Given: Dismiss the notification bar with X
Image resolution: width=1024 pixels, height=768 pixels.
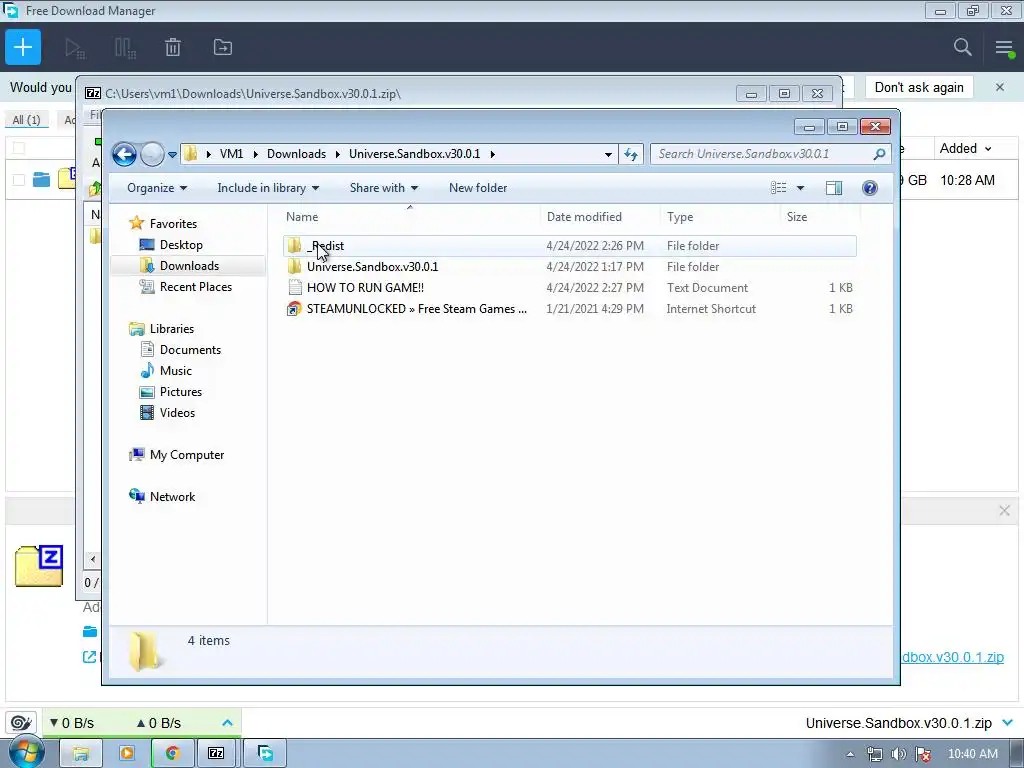Looking at the screenshot, I should [1000, 87].
